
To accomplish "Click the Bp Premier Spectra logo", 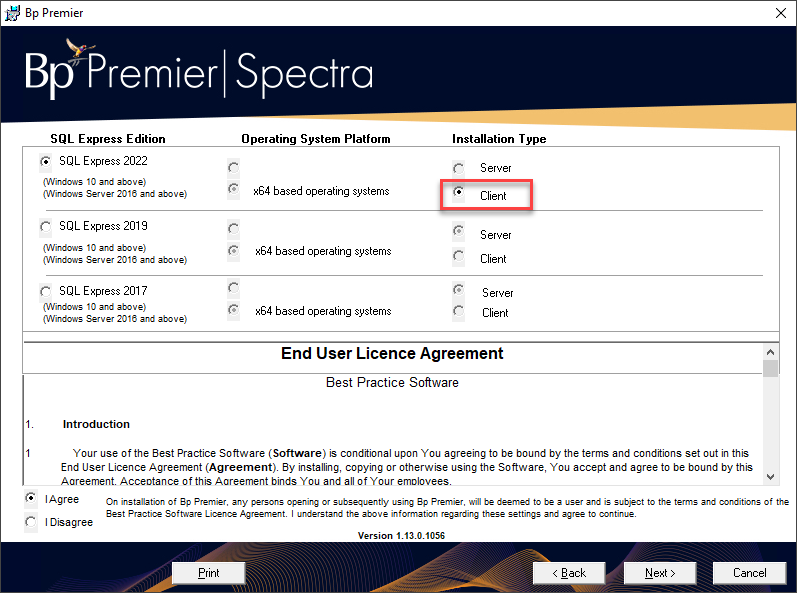I will tap(199, 70).
